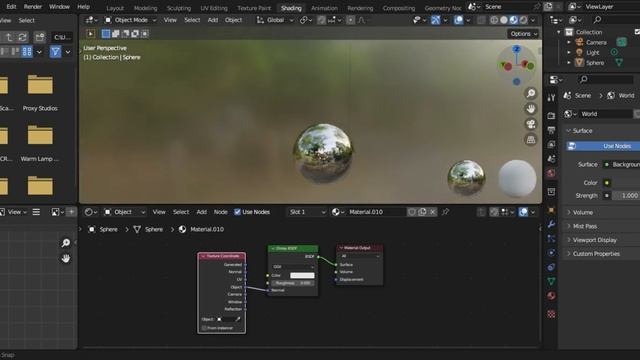
Task: Open the Slot 1 material slot dropdown
Action: (307, 212)
